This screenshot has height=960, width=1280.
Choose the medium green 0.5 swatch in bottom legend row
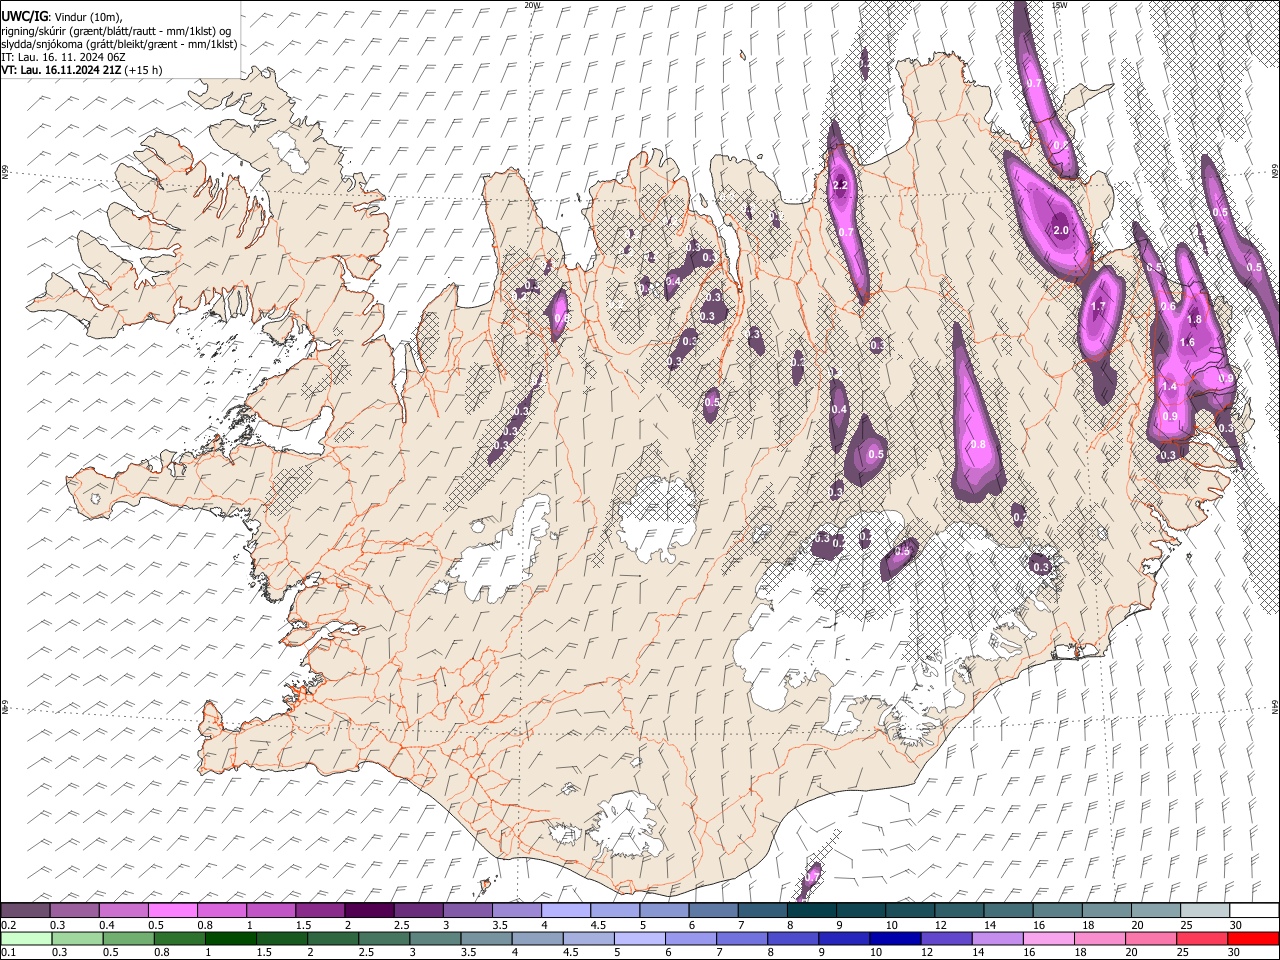pos(129,938)
